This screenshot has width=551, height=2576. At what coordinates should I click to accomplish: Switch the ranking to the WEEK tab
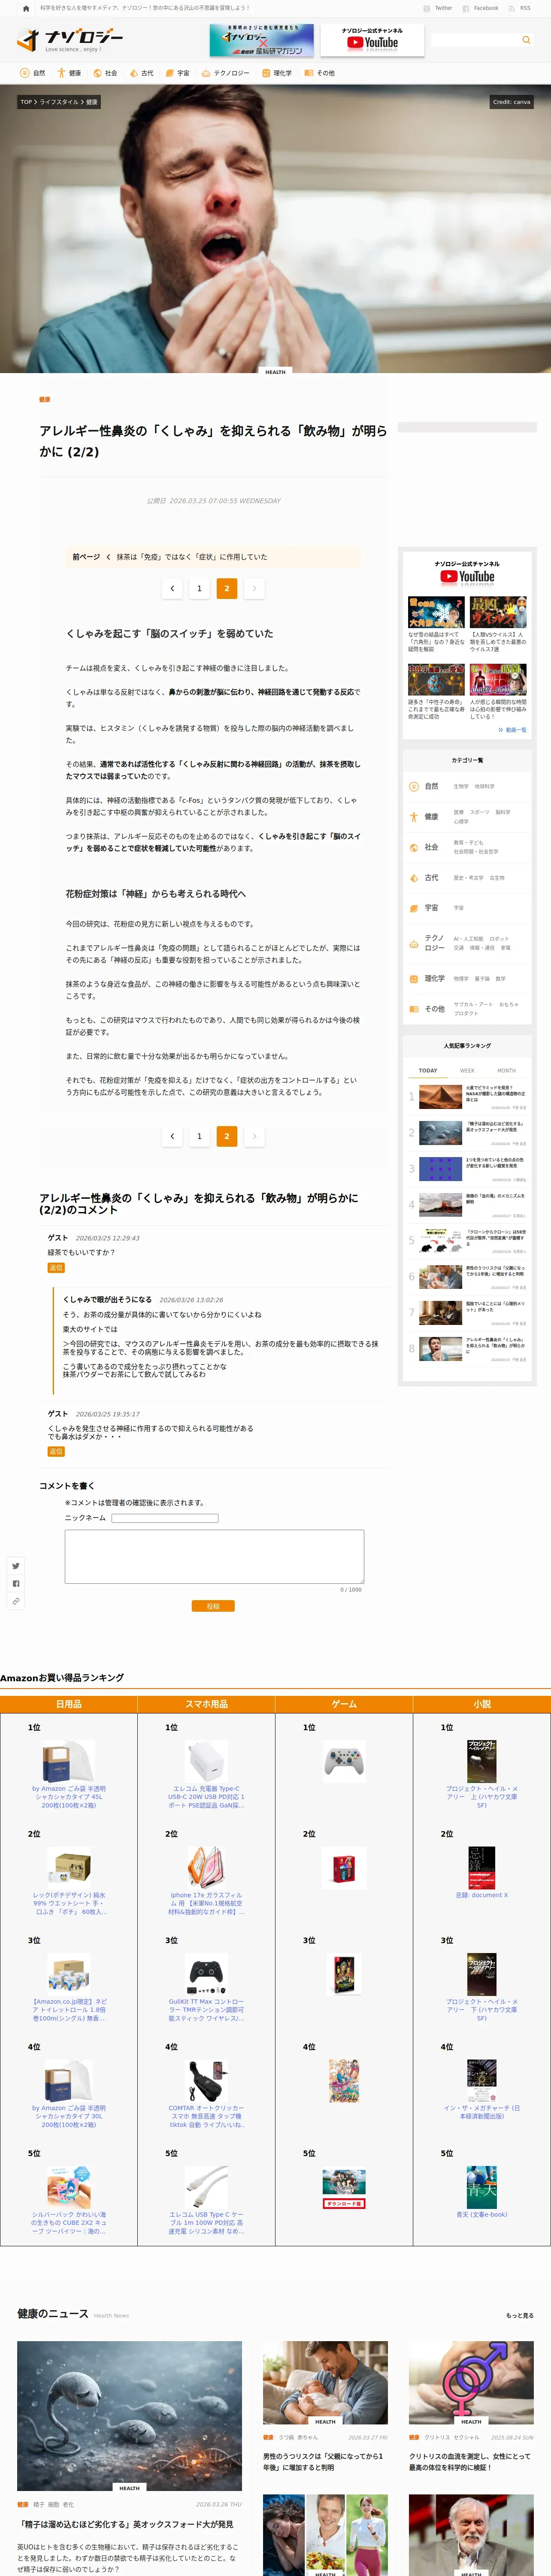click(467, 1071)
